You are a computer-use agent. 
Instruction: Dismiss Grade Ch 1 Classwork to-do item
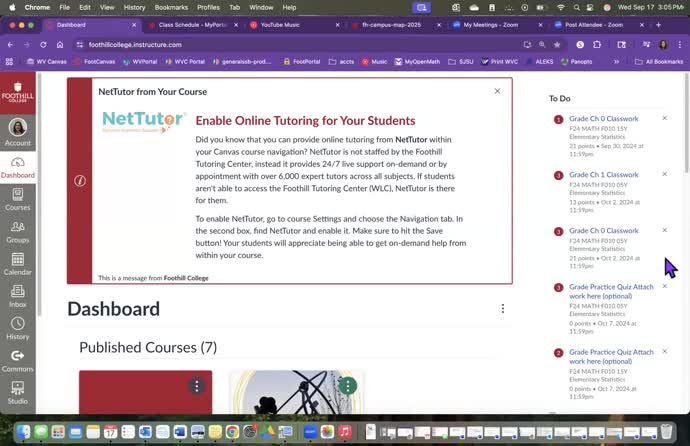(x=664, y=174)
